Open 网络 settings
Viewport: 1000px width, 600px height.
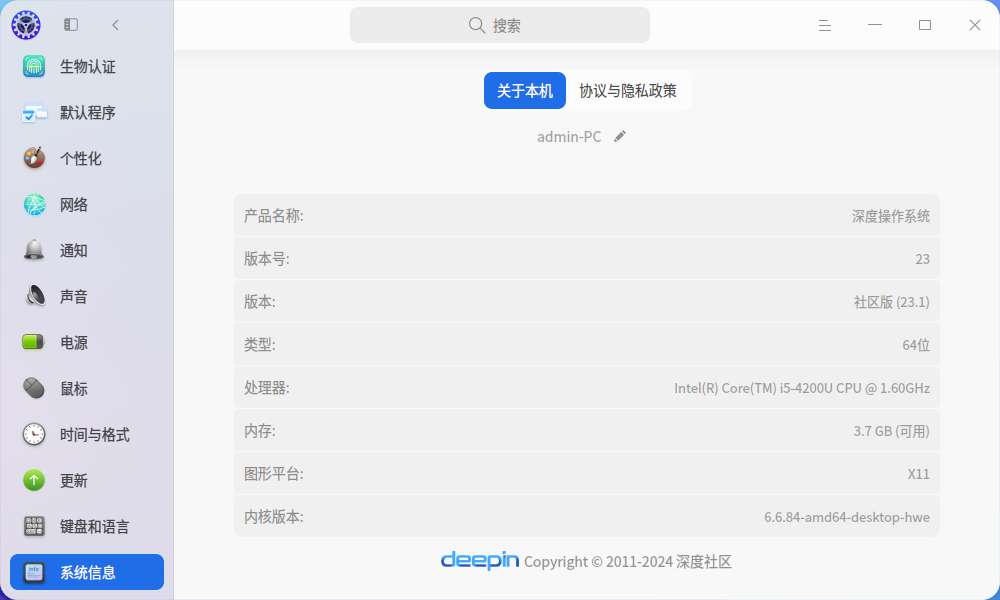[x=87, y=205]
